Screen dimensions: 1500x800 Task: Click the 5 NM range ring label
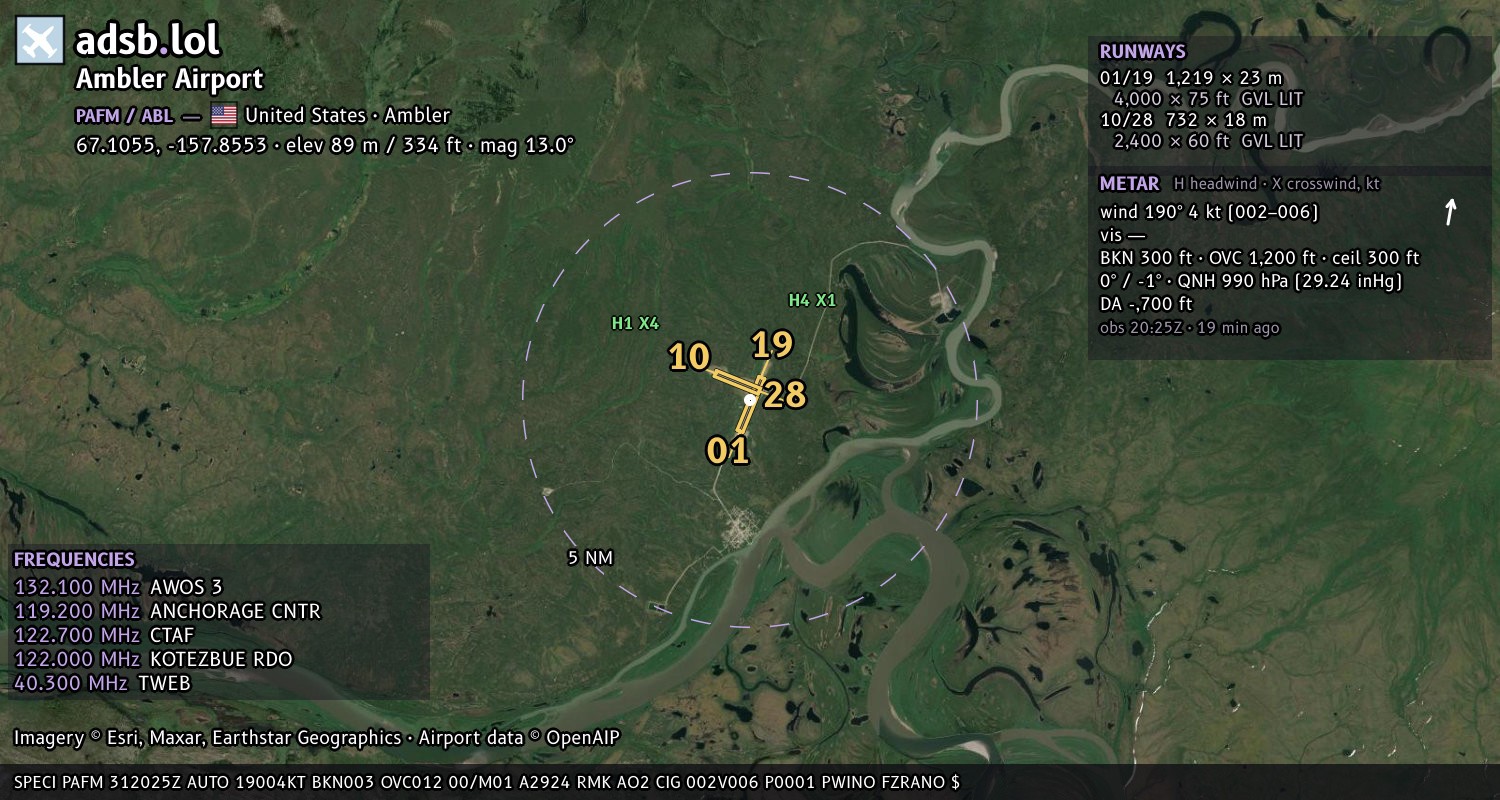(590, 558)
